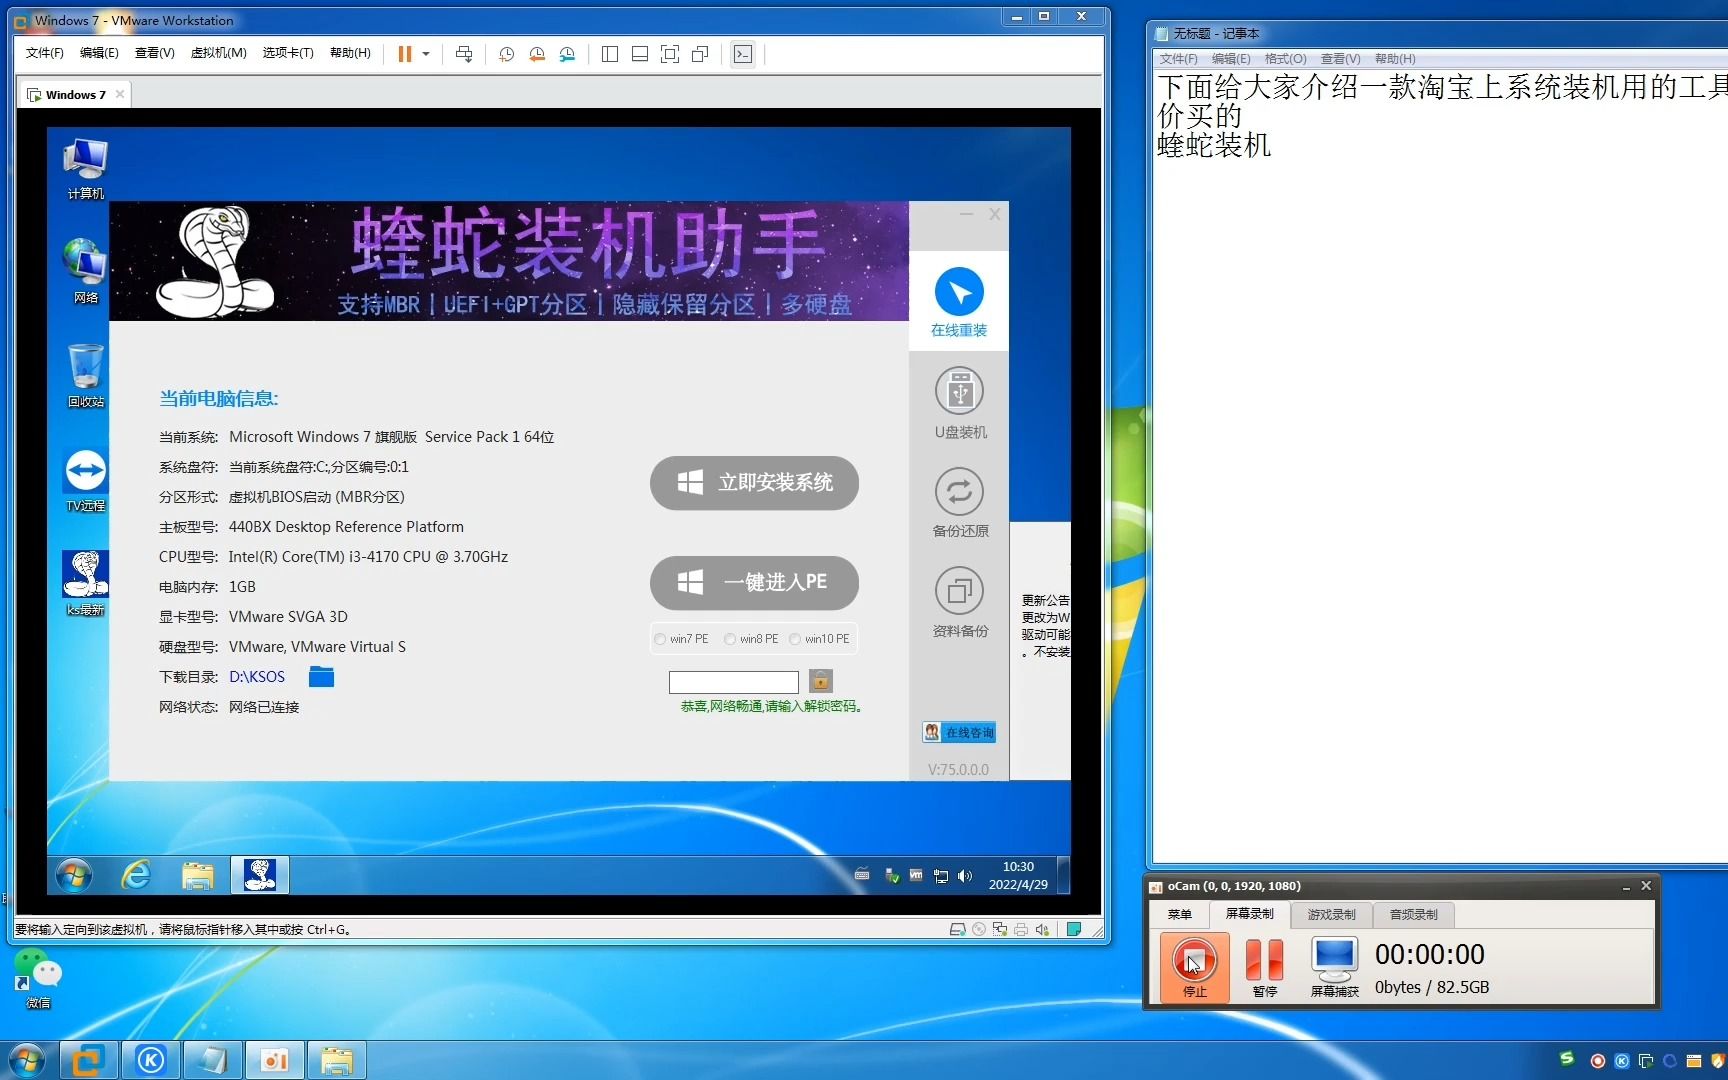Click the 一键进入PE button

tap(754, 582)
